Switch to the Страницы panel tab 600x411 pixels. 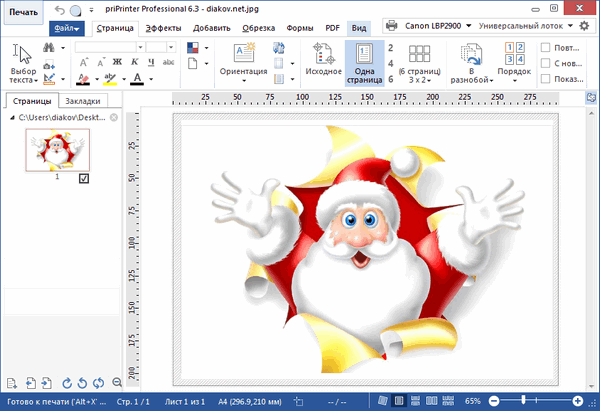(x=32, y=101)
